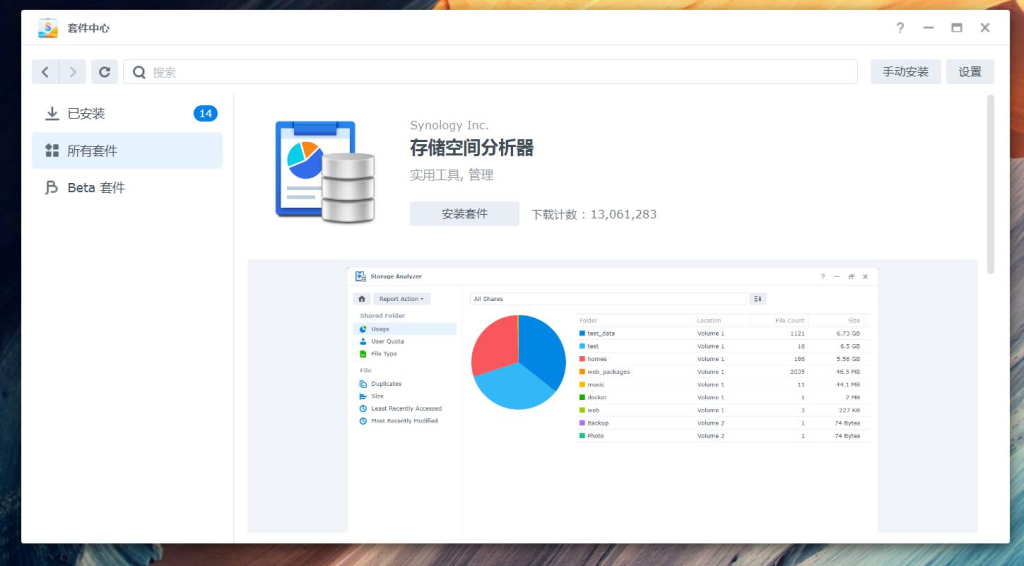Select Least Recently Accessed in the screenshot

[x=405, y=409]
